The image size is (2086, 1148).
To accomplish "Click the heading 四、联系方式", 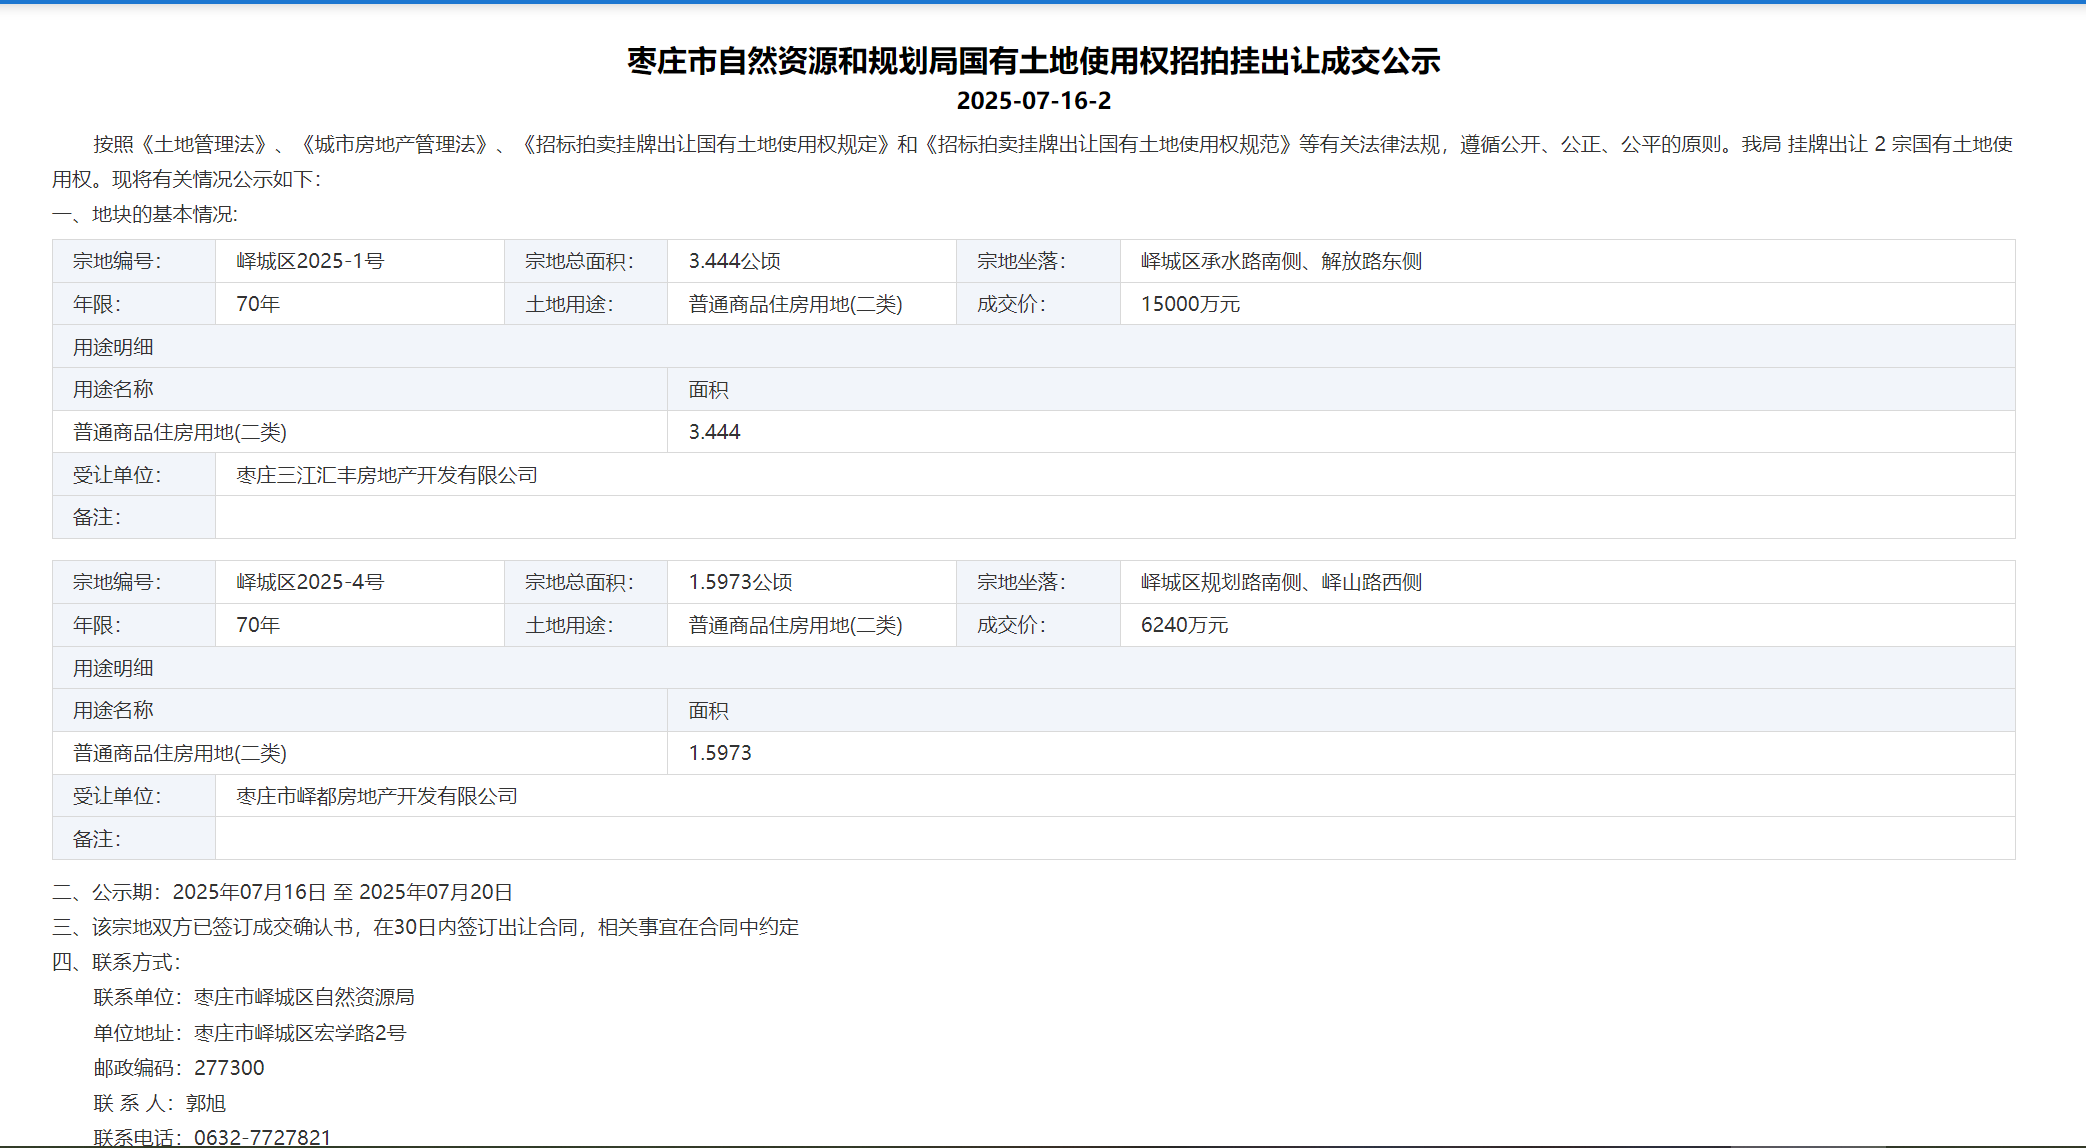I will click(x=116, y=962).
